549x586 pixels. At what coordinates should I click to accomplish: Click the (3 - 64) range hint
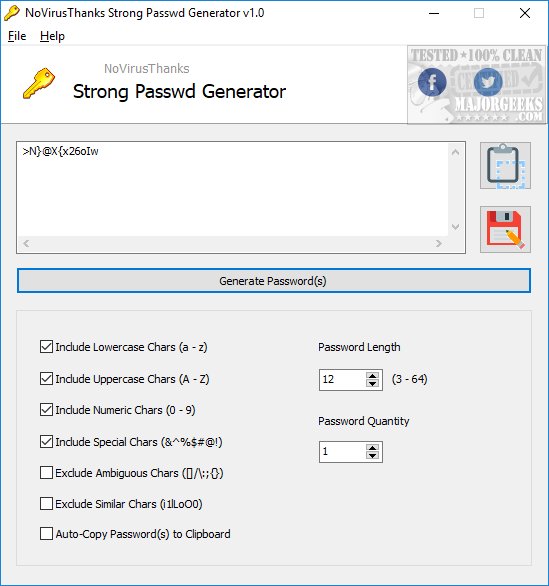(410, 379)
